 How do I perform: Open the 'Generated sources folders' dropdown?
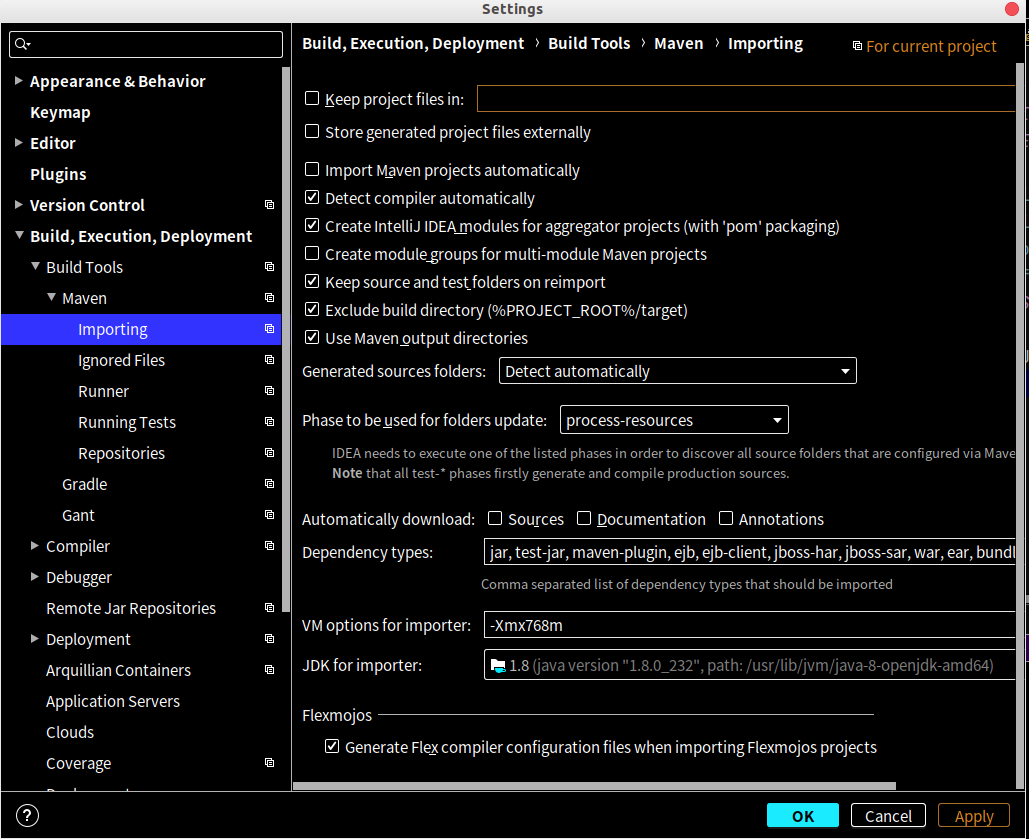(845, 371)
